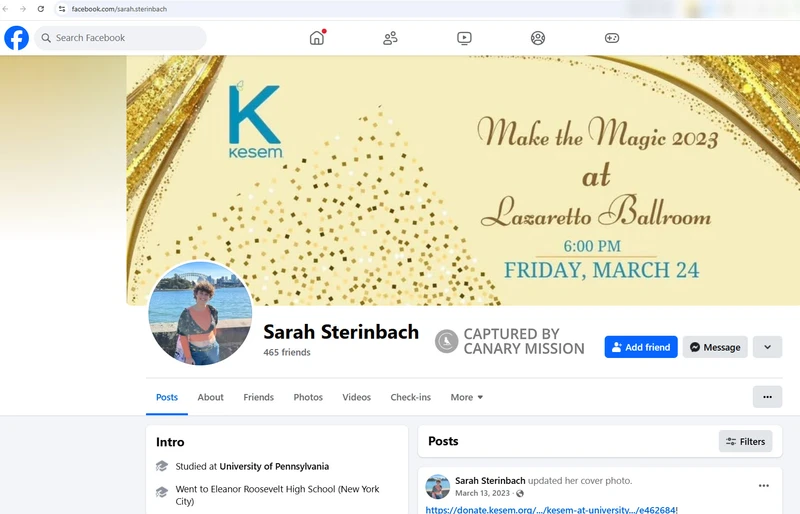Click the search magnifier icon
The image size is (800, 514).
pos(46,38)
